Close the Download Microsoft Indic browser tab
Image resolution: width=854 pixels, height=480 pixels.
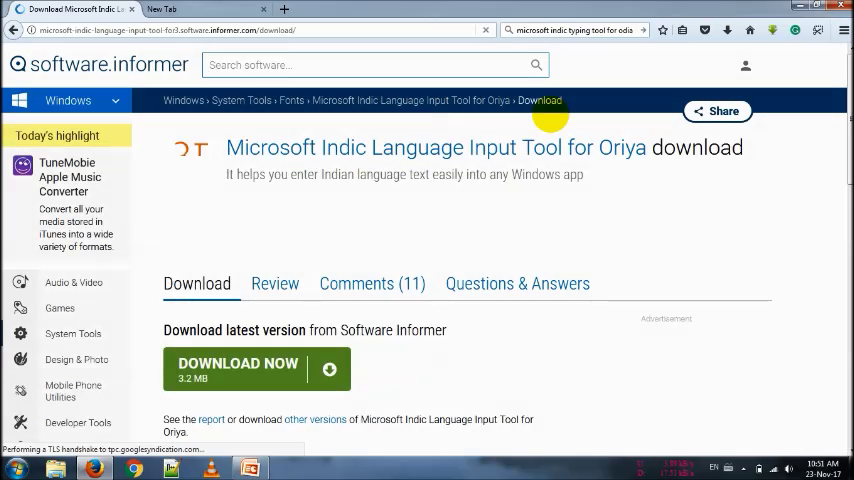coord(132,9)
